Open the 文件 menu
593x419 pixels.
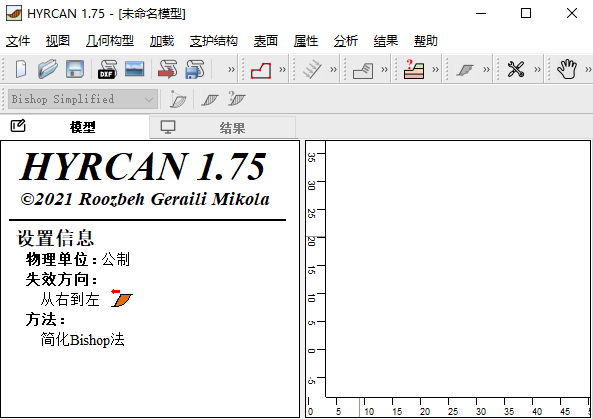click(x=18, y=41)
